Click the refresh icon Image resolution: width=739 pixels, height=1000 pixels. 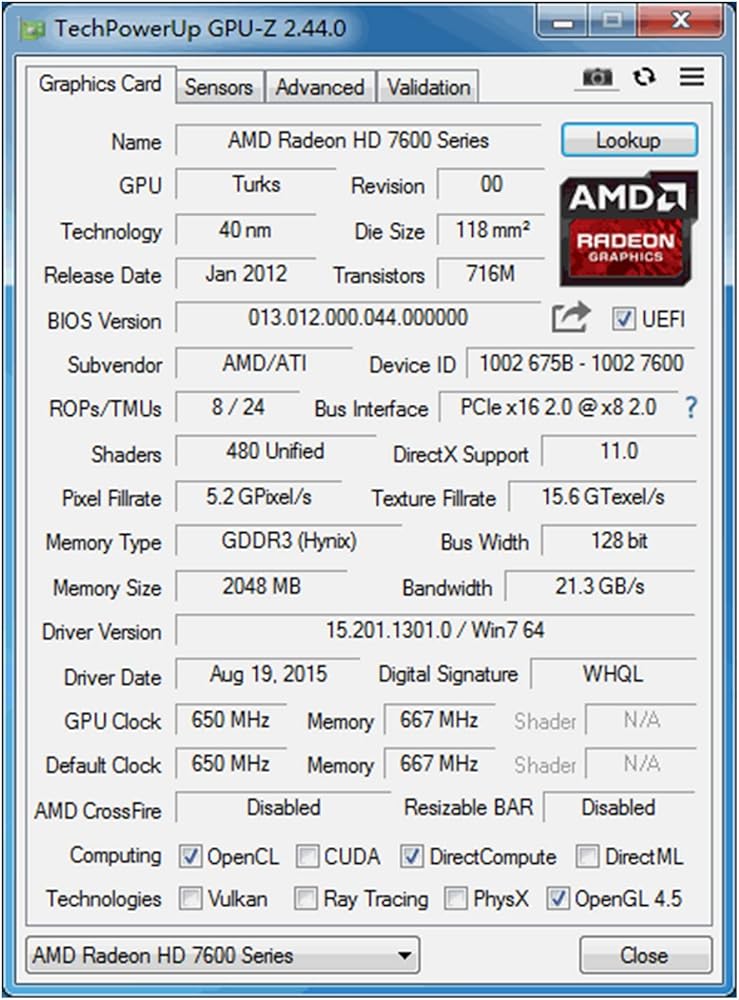coord(645,77)
